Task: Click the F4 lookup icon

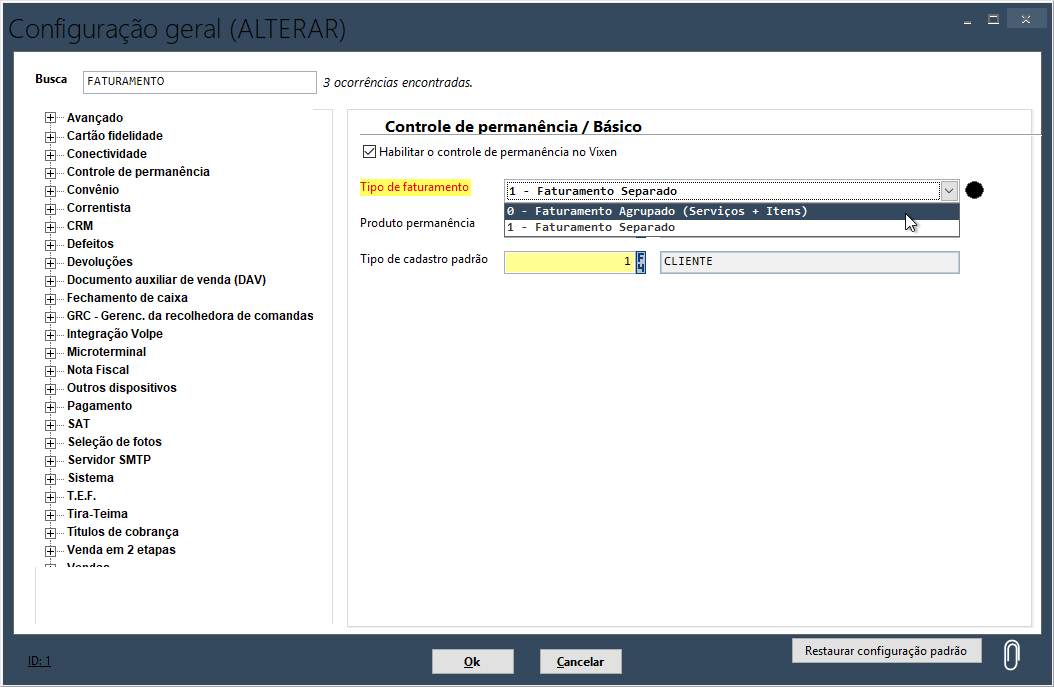Action: pos(641,262)
